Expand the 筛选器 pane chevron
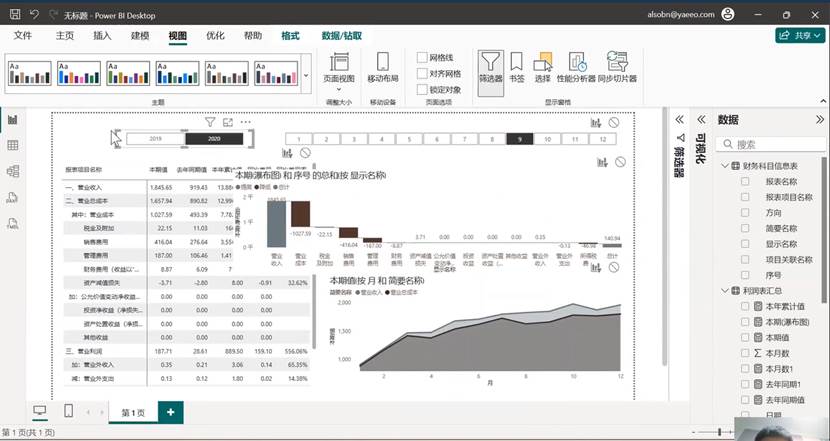Viewport: 830px width, 441px height. (x=680, y=120)
